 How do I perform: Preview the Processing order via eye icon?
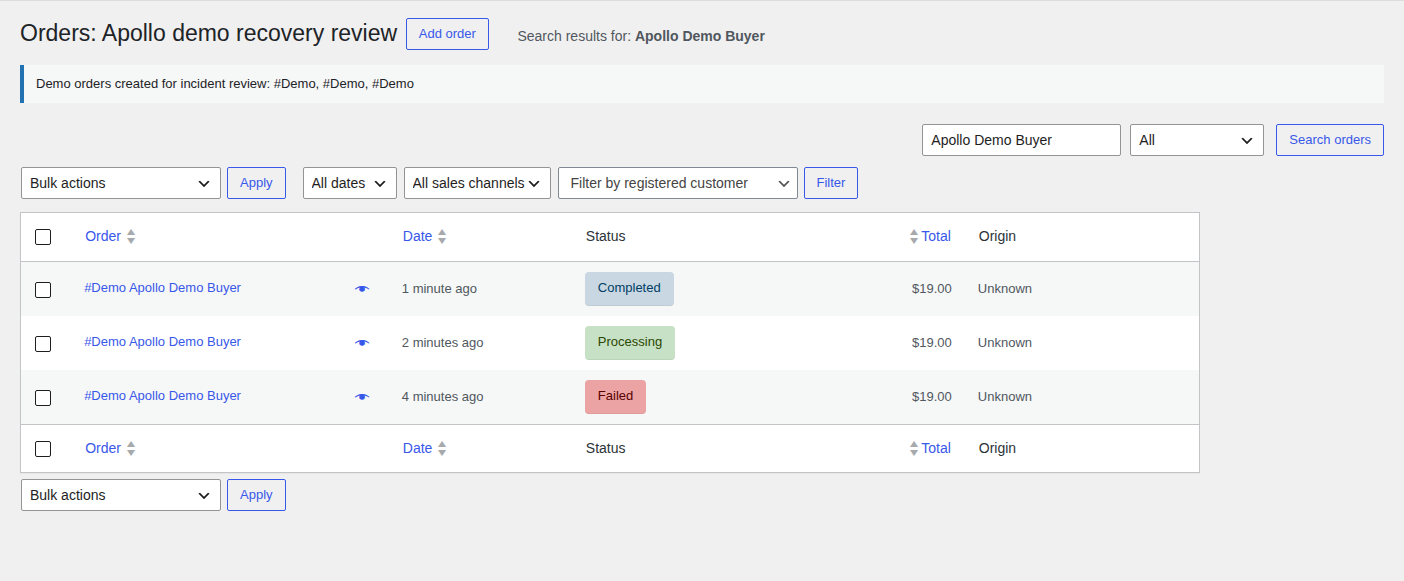click(x=362, y=343)
